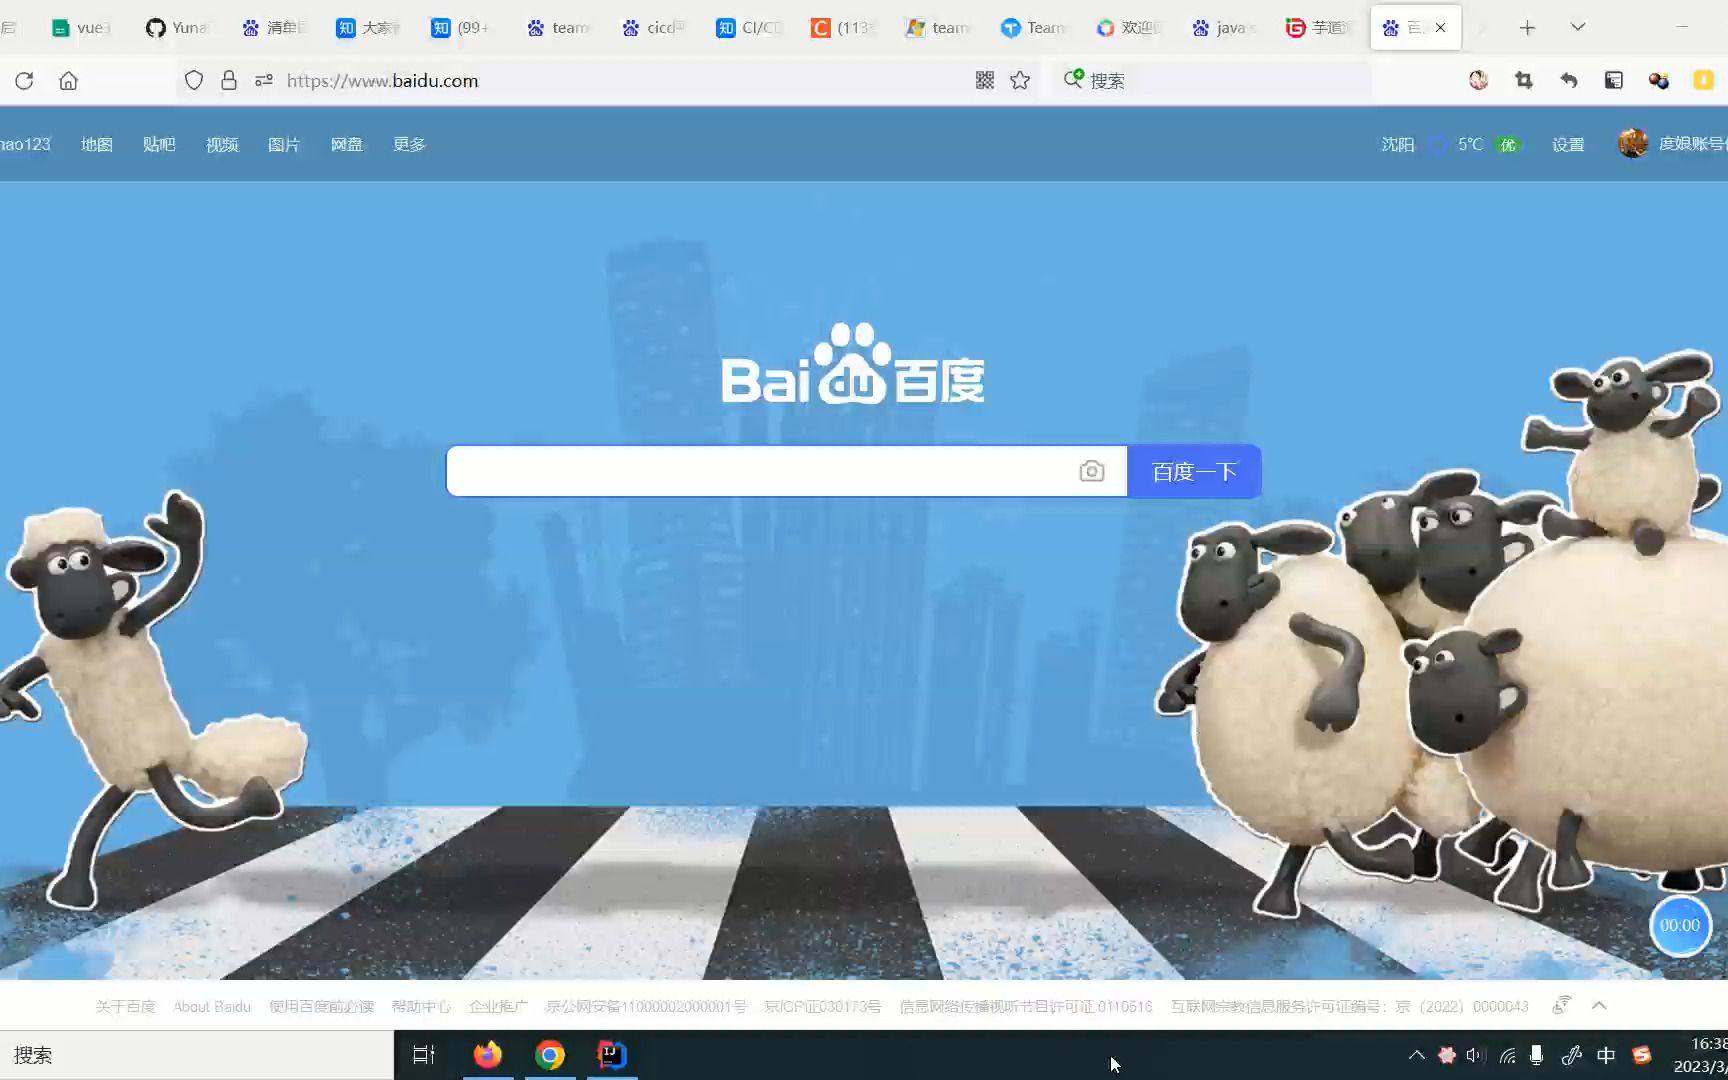Screen dimensions: 1728x1080
Task: Focus the Baidu search input box
Action: [762, 471]
